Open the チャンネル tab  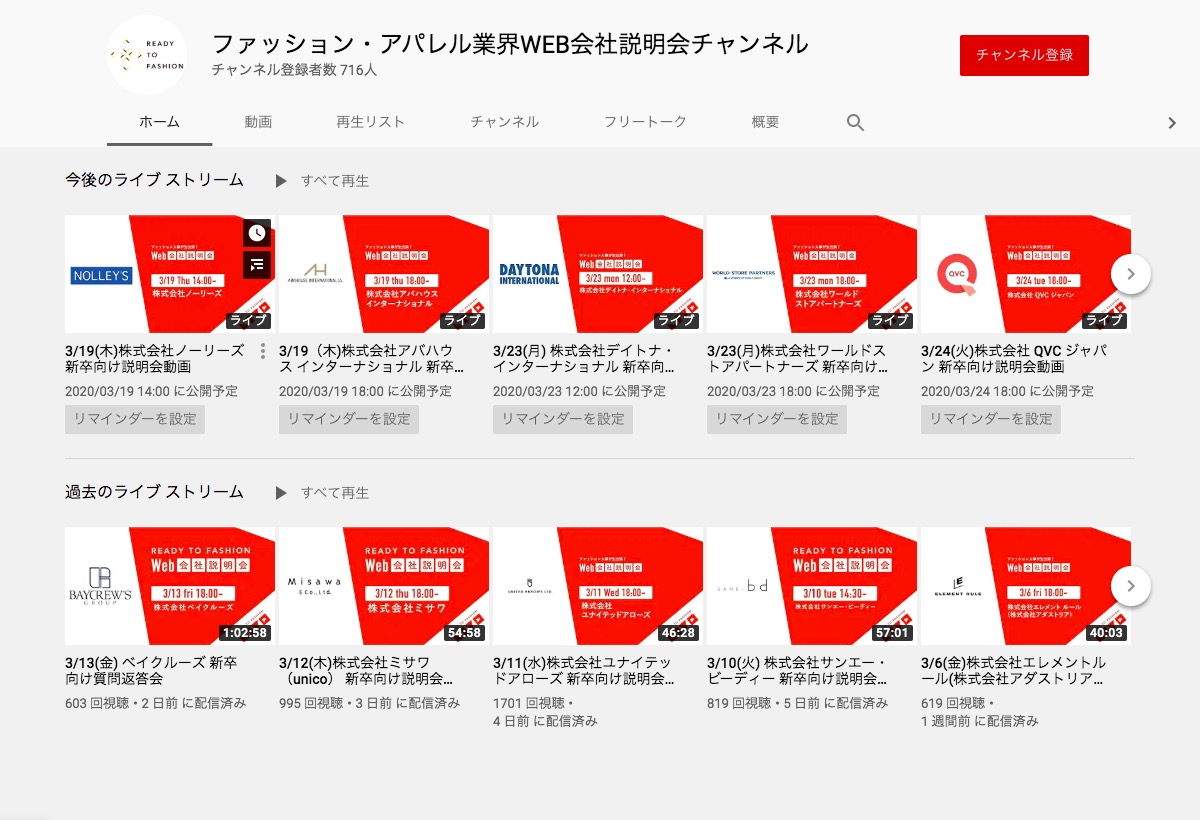(505, 122)
